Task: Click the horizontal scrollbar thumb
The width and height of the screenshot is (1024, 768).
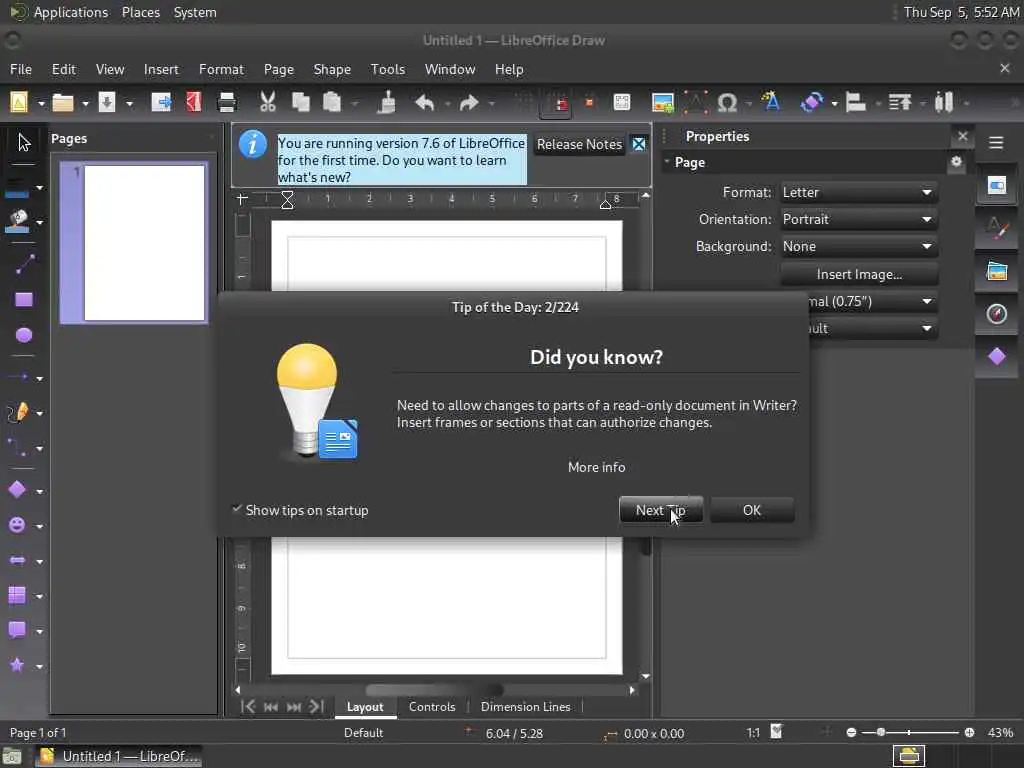Action: tap(434, 690)
